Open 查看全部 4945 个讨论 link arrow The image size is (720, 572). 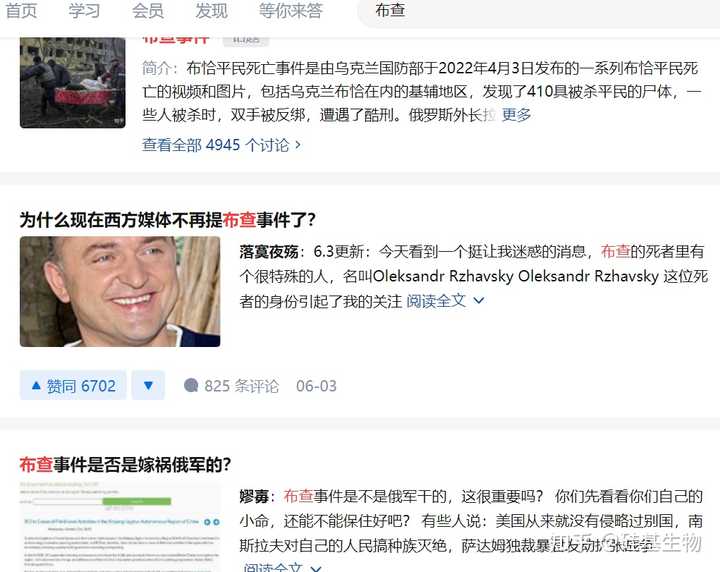(298, 145)
